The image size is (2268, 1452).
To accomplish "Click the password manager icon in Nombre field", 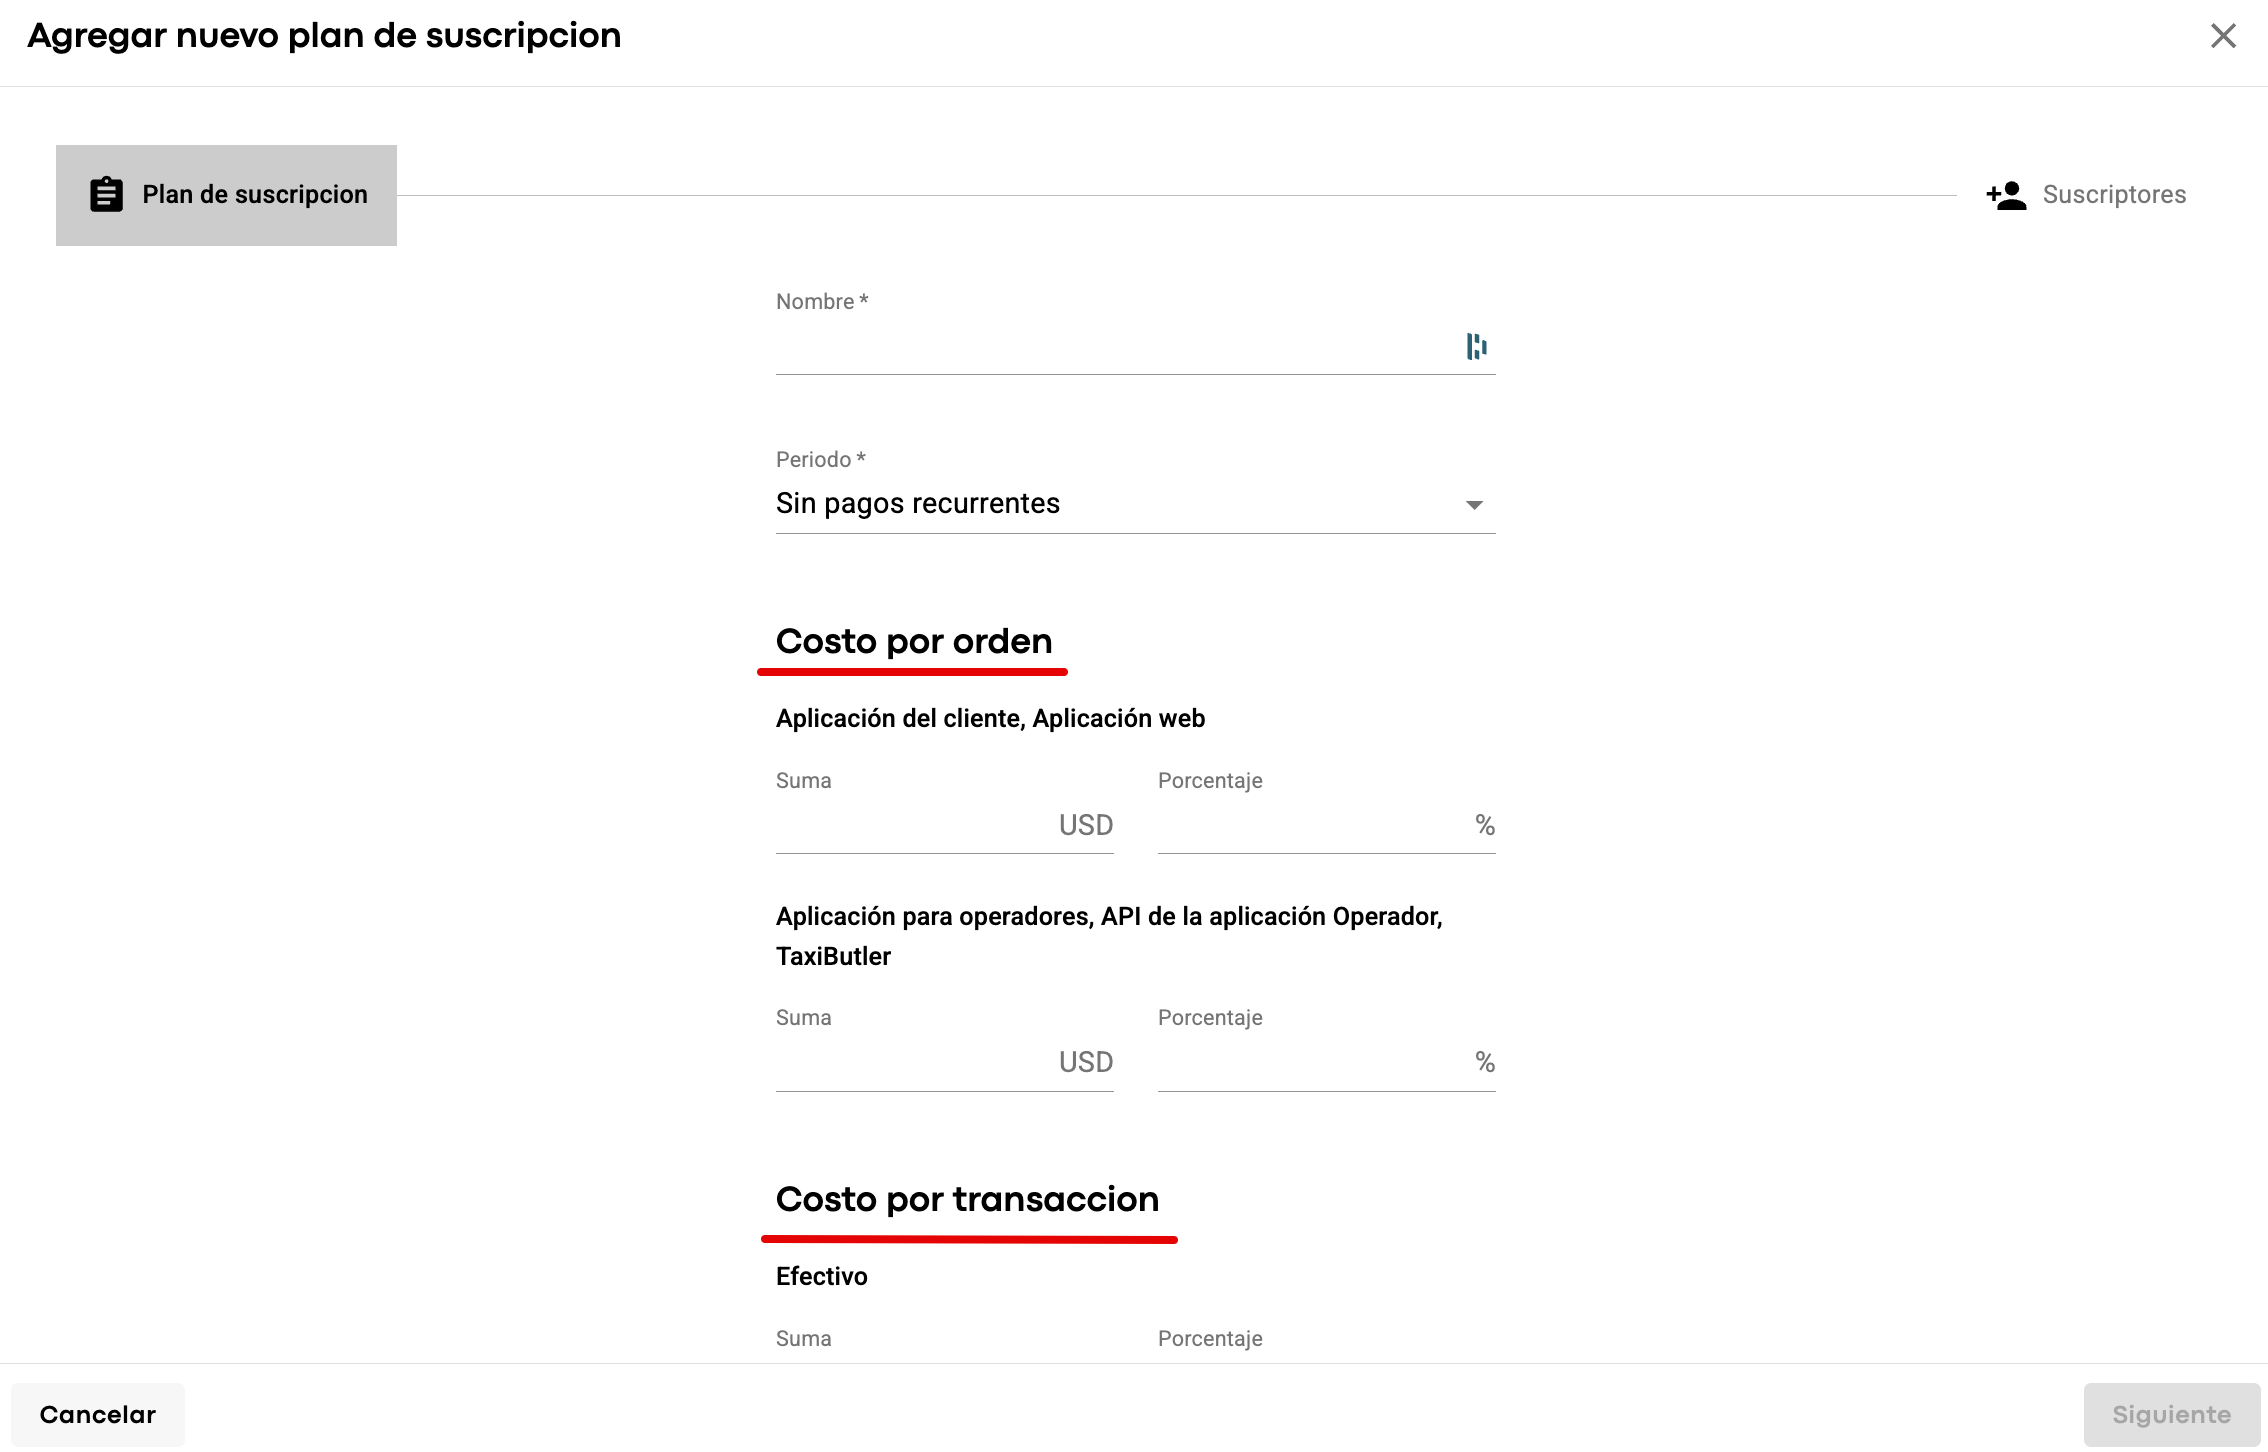I will tap(1476, 346).
